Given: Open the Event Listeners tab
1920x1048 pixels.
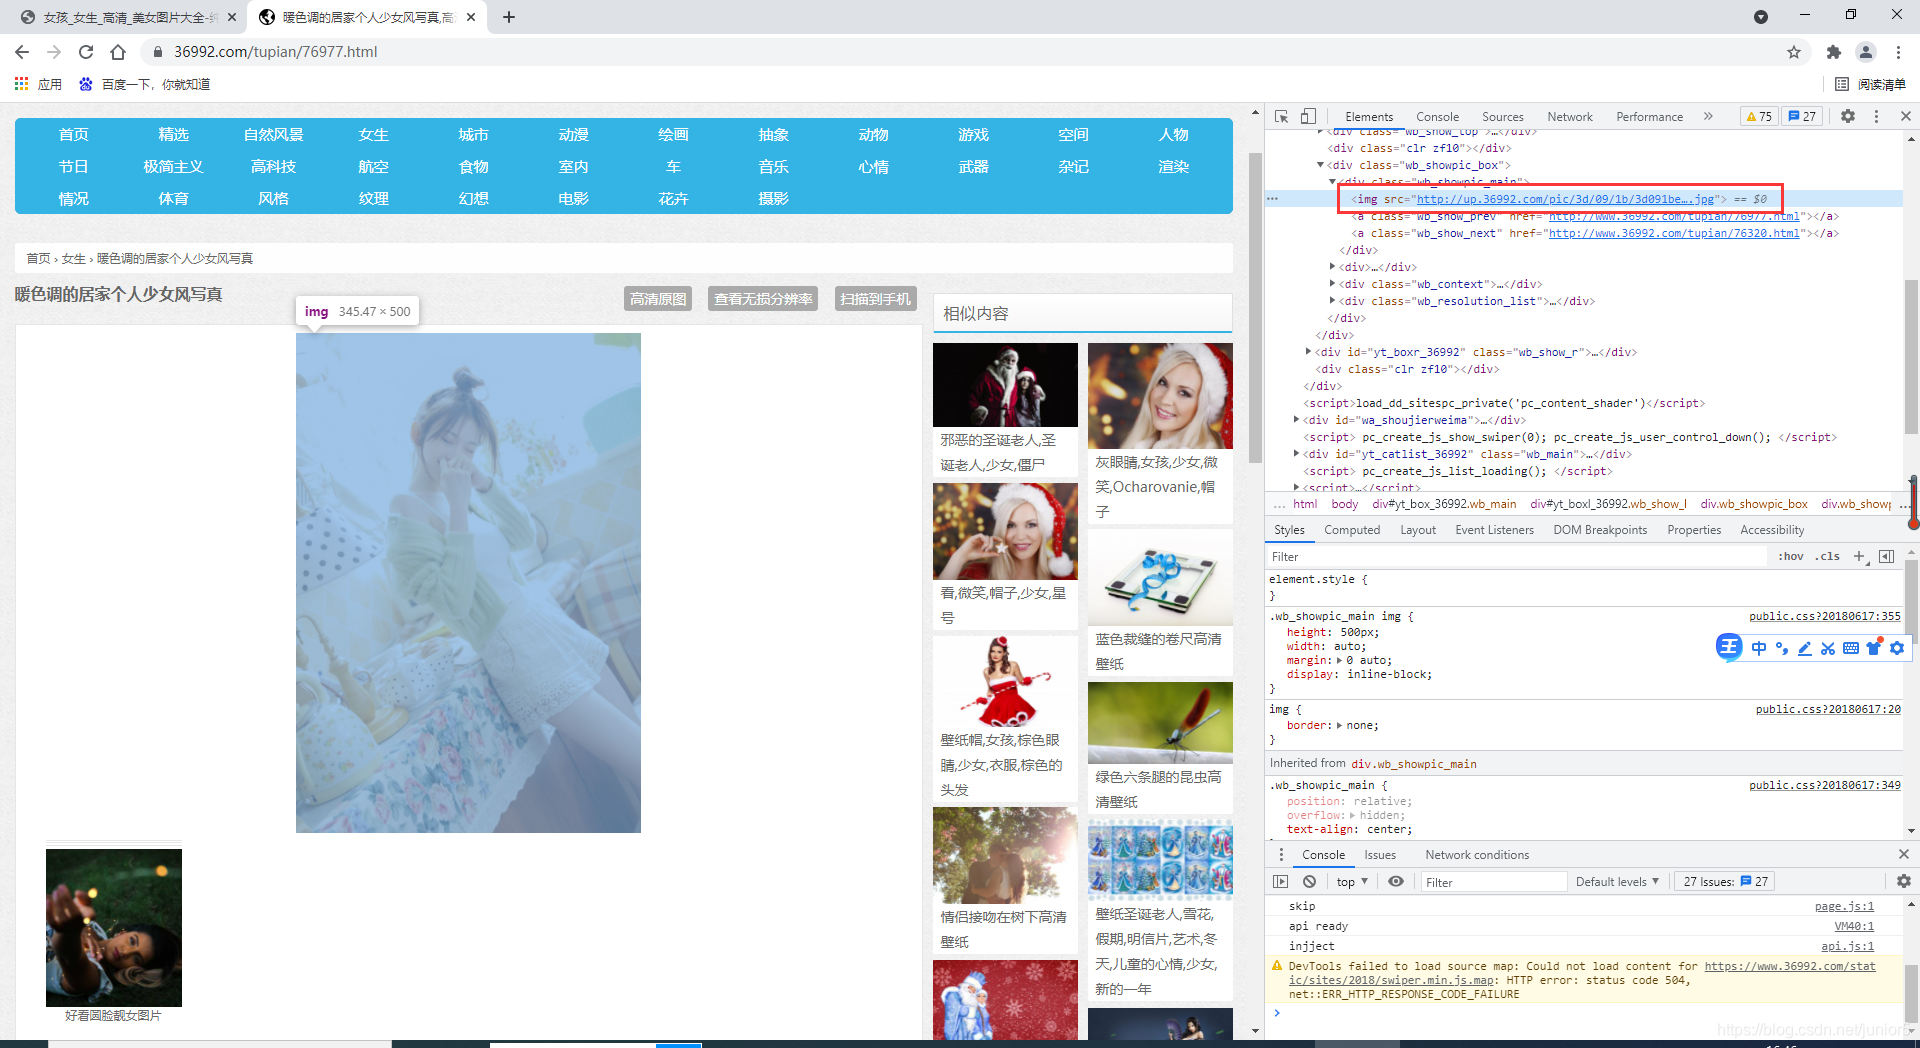Looking at the screenshot, I should pos(1494,530).
